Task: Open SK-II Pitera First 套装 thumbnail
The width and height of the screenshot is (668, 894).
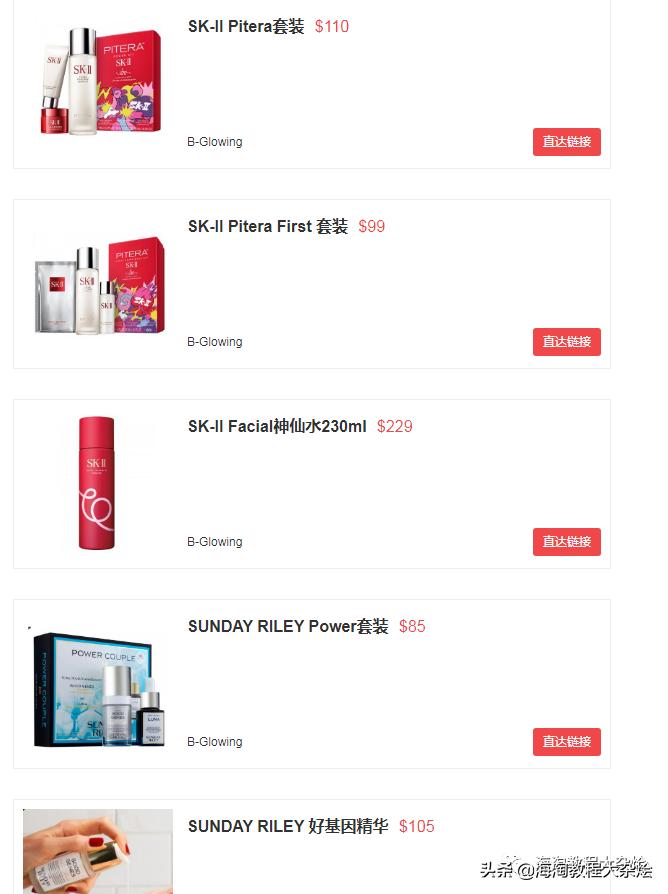Action: coord(100,285)
